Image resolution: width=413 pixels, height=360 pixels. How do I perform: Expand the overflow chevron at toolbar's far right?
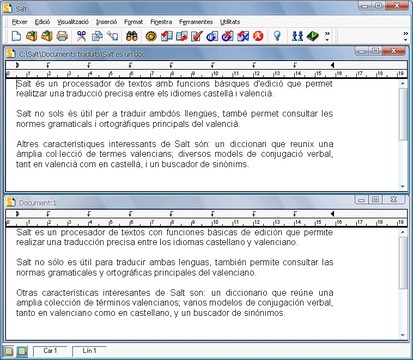(406, 36)
